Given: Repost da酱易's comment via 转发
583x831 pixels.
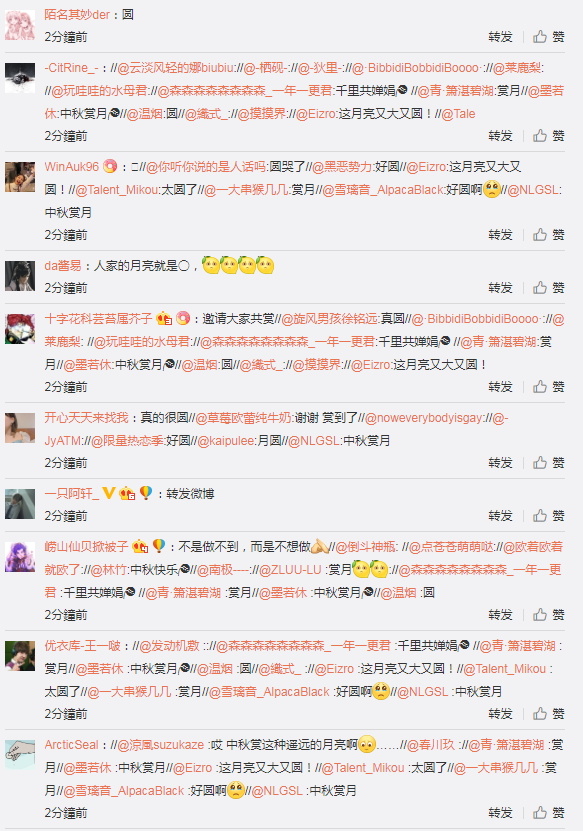Looking at the screenshot, I should click(500, 288).
